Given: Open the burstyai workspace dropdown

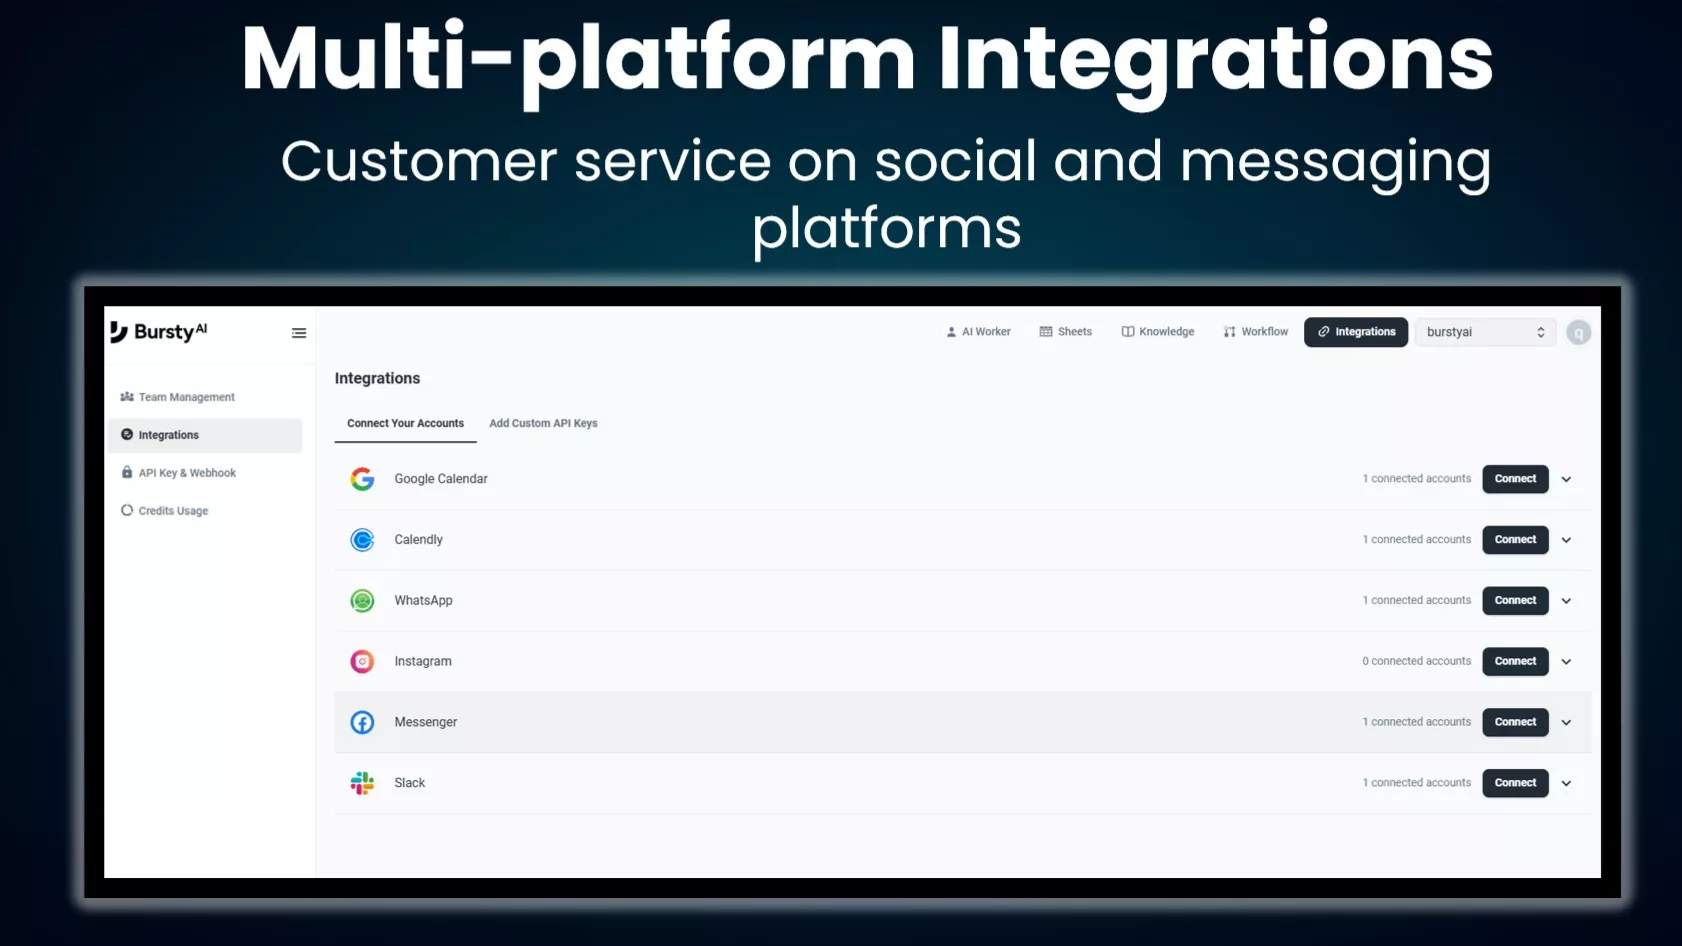Looking at the screenshot, I should [1484, 332].
